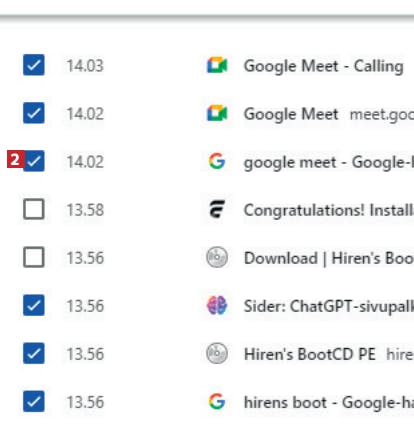Open the google meet - Google search link

tap(329, 163)
